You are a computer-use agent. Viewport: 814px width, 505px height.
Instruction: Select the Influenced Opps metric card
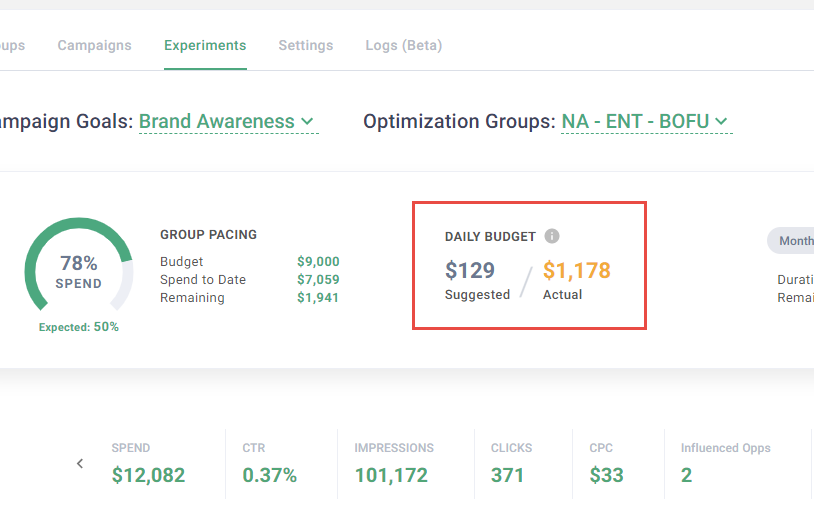pyautogui.click(x=725, y=464)
